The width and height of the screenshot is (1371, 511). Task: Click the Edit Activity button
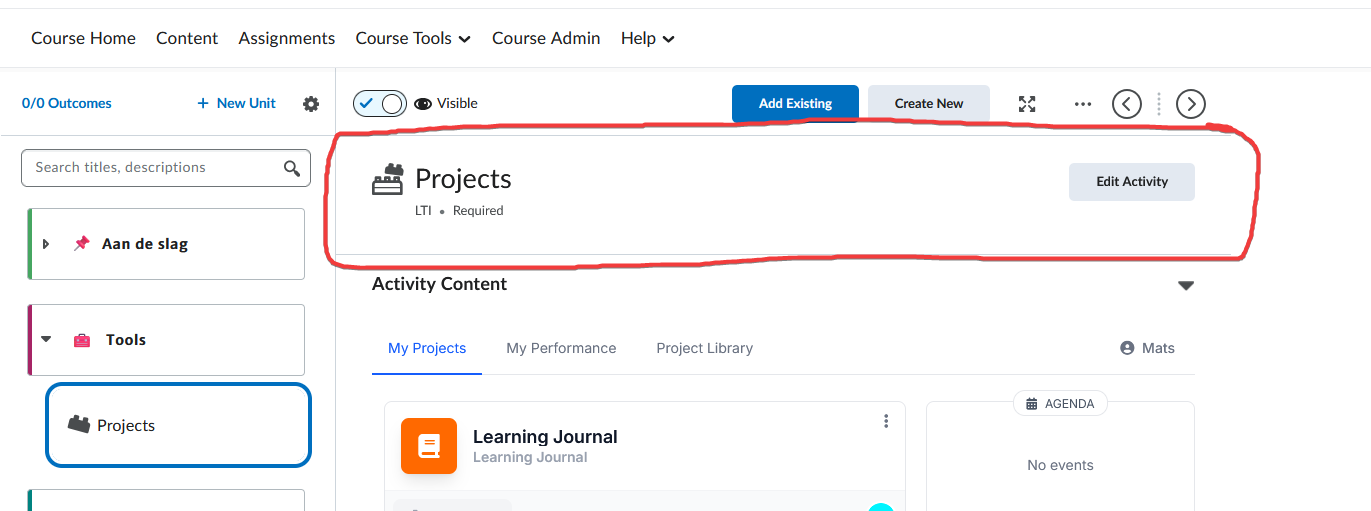coord(1131,182)
